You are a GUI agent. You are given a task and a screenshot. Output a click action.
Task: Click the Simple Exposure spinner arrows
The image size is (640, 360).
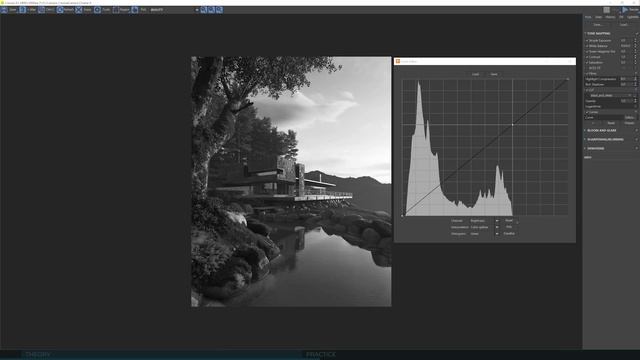click(x=636, y=40)
